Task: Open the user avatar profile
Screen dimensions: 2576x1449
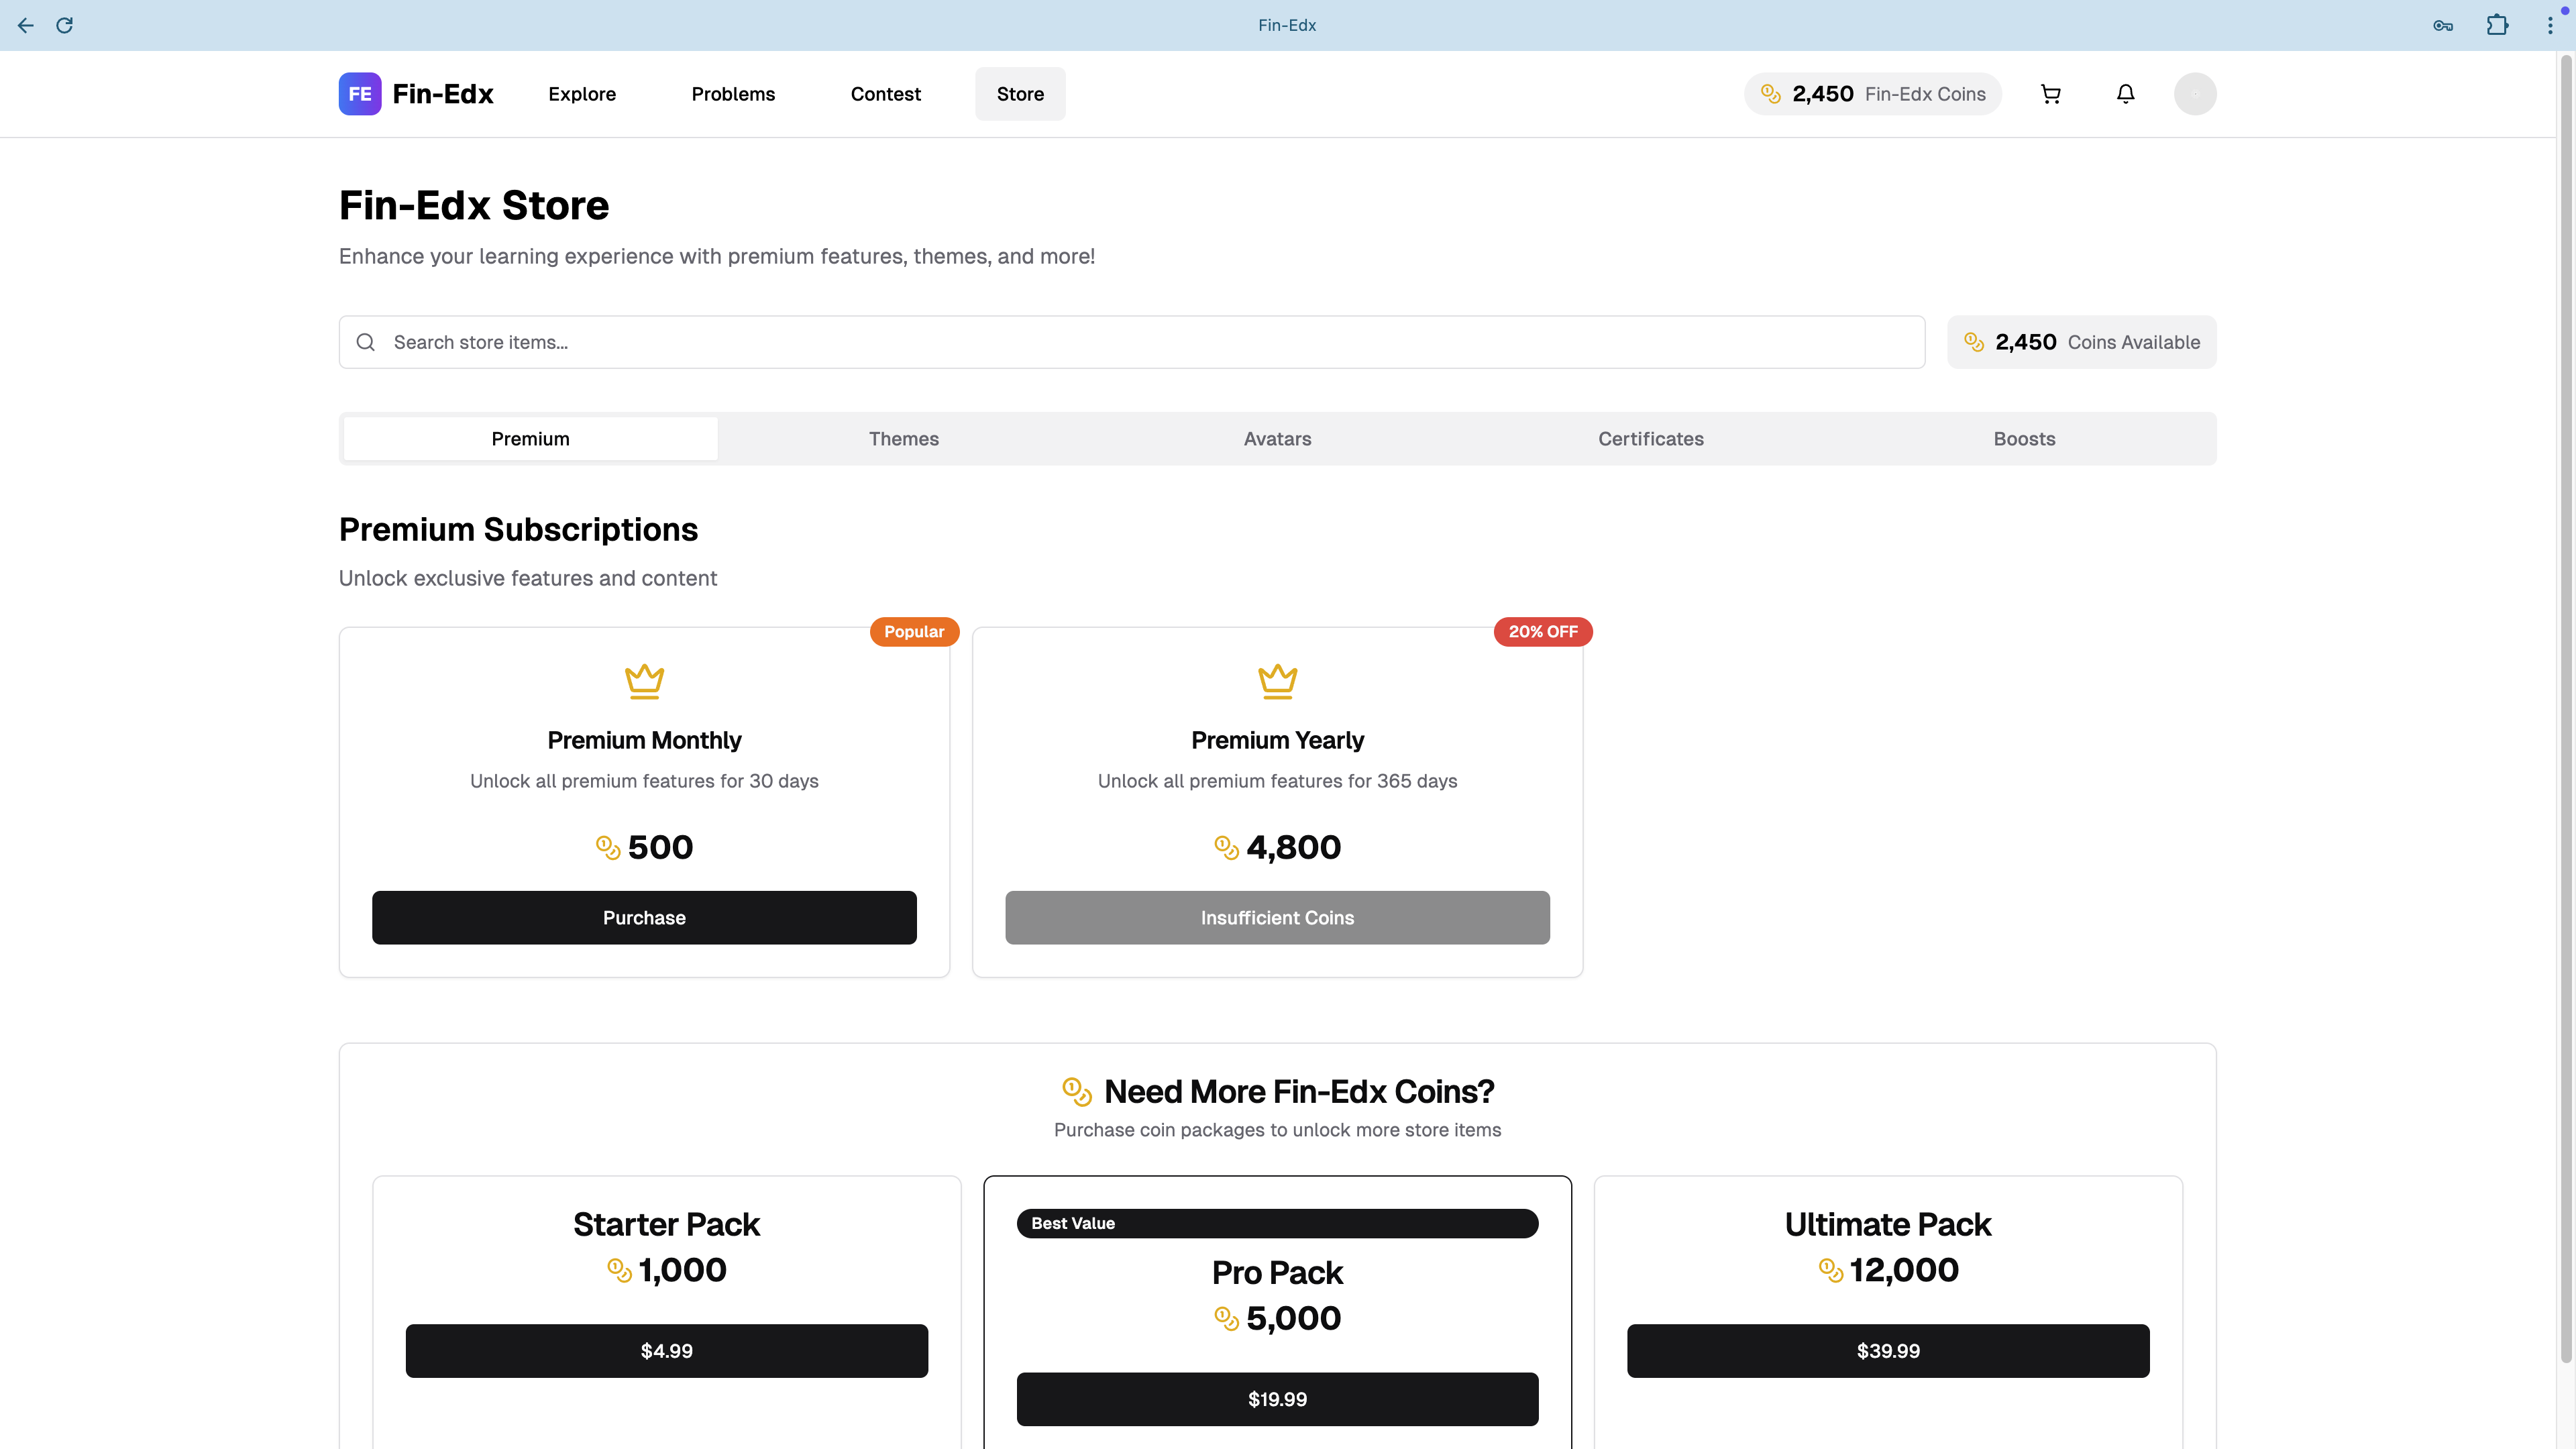Action: [x=2194, y=94]
